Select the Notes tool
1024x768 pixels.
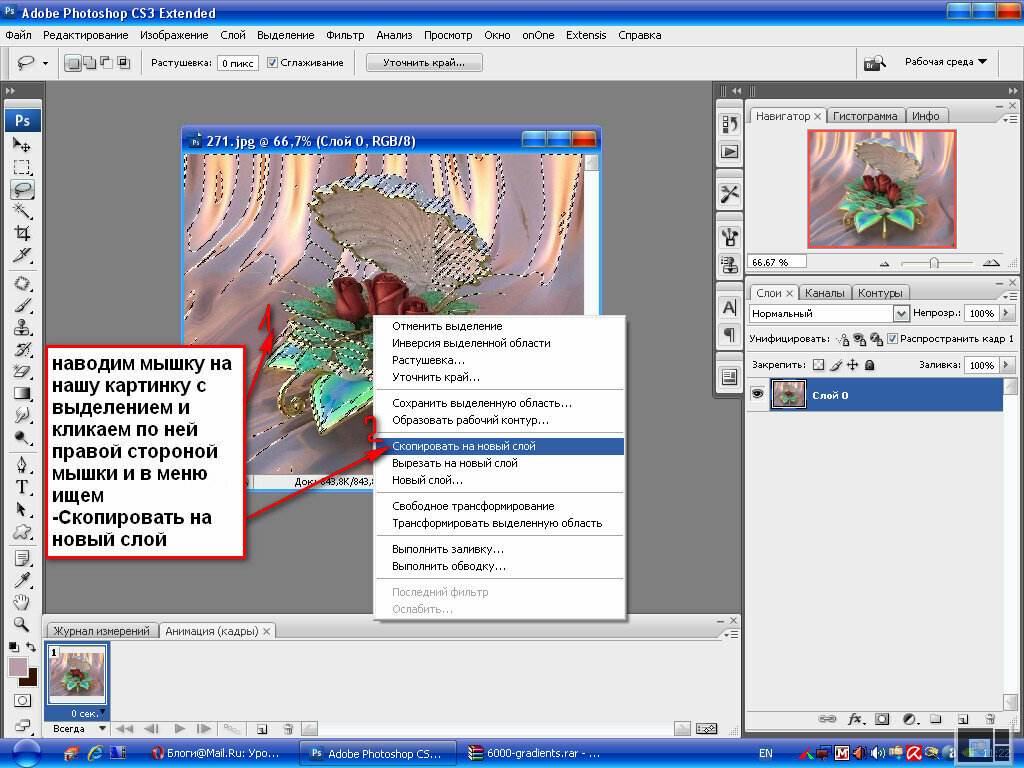pyautogui.click(x=22, y=558)
